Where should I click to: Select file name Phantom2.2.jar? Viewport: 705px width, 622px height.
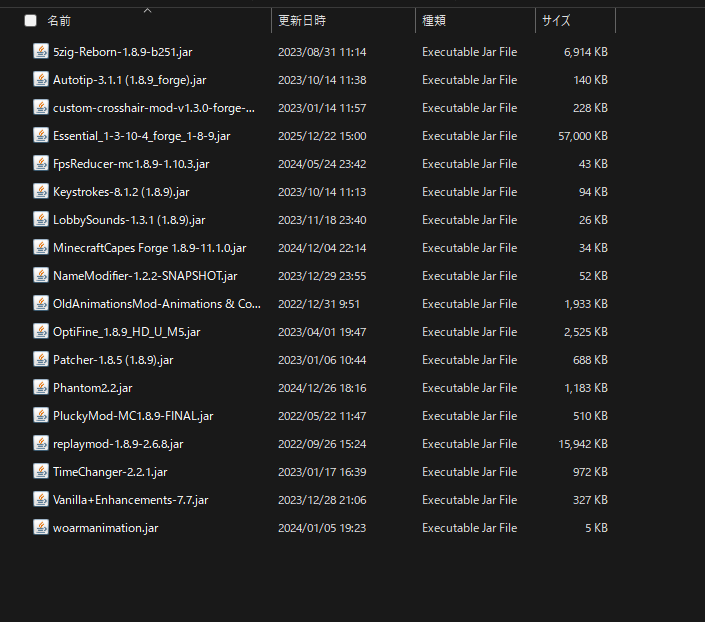93,388
